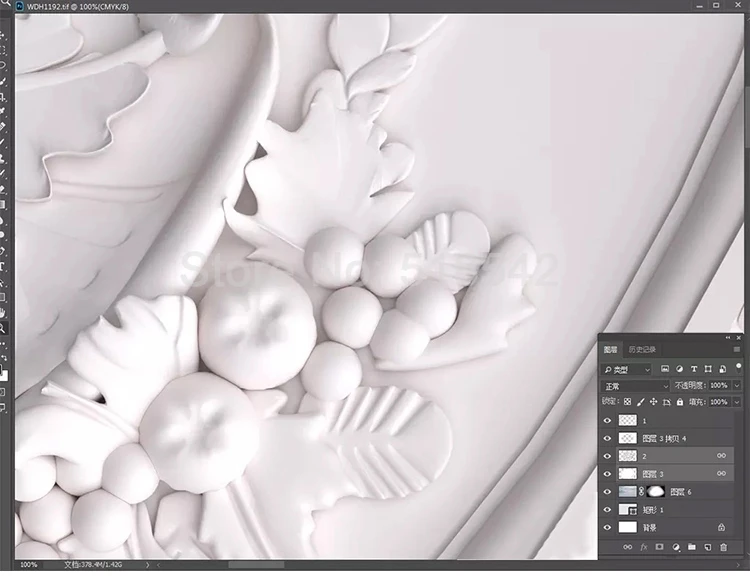This screenshot has height=581, width=750.
Task: Filter layers by adjustment layer icon
Action: pos(679,369)
